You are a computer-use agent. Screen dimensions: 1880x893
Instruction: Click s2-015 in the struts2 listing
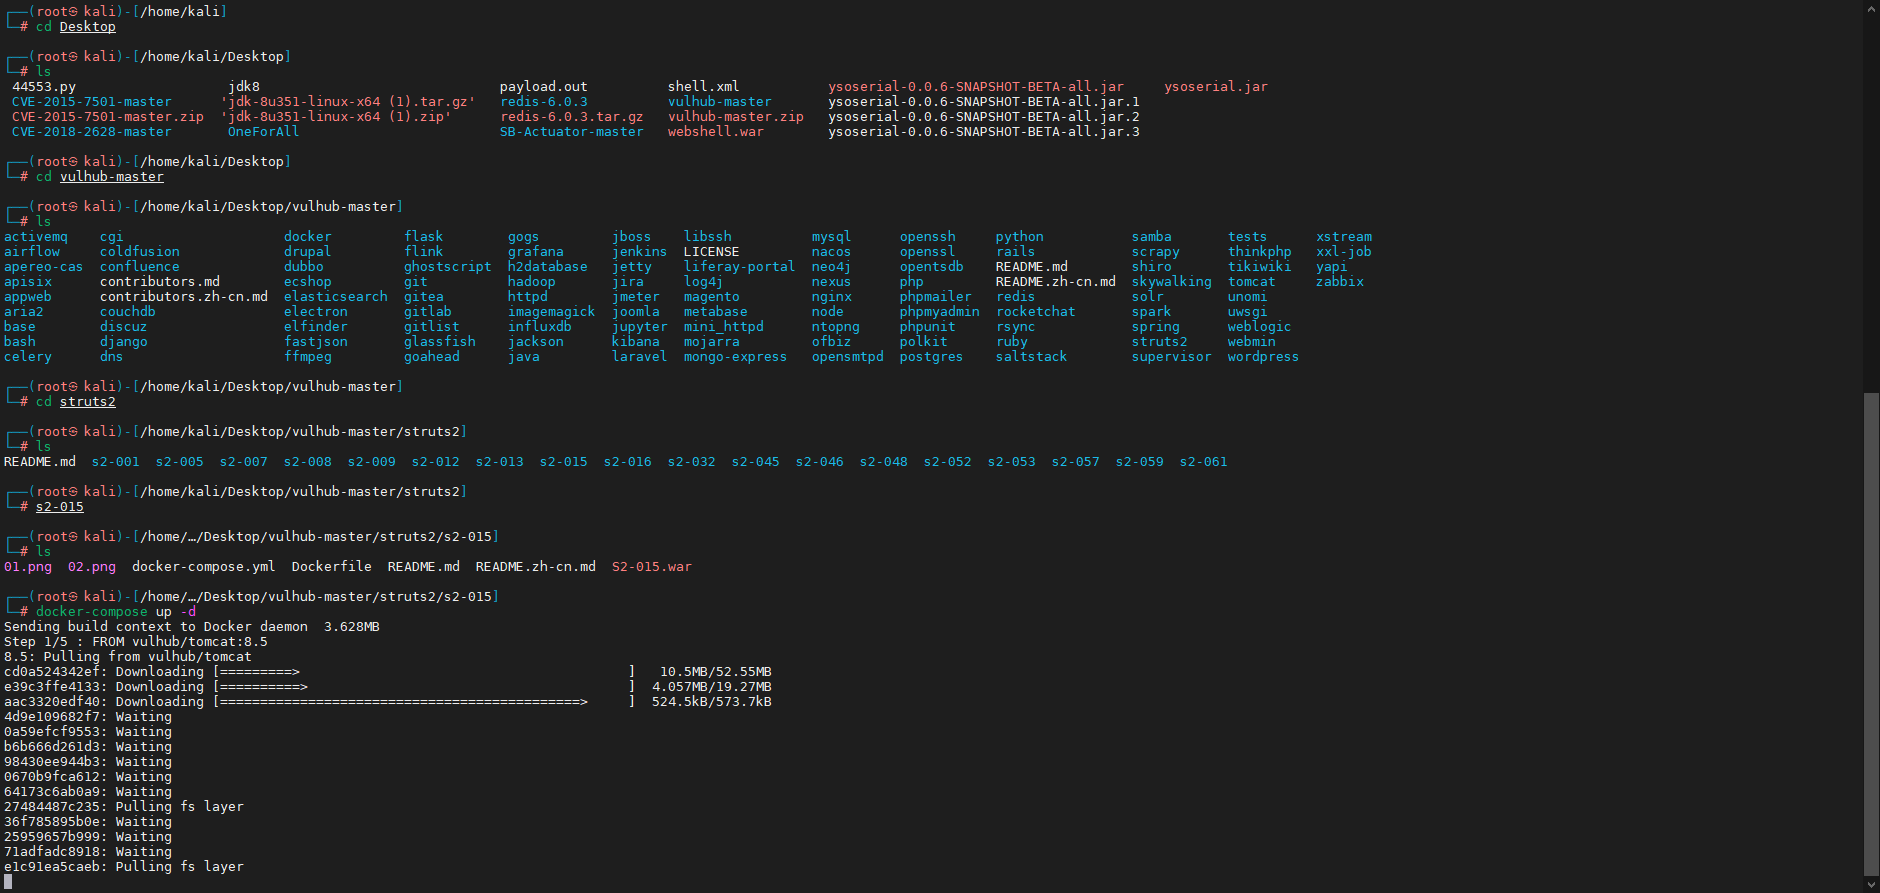tap(564, 462)
